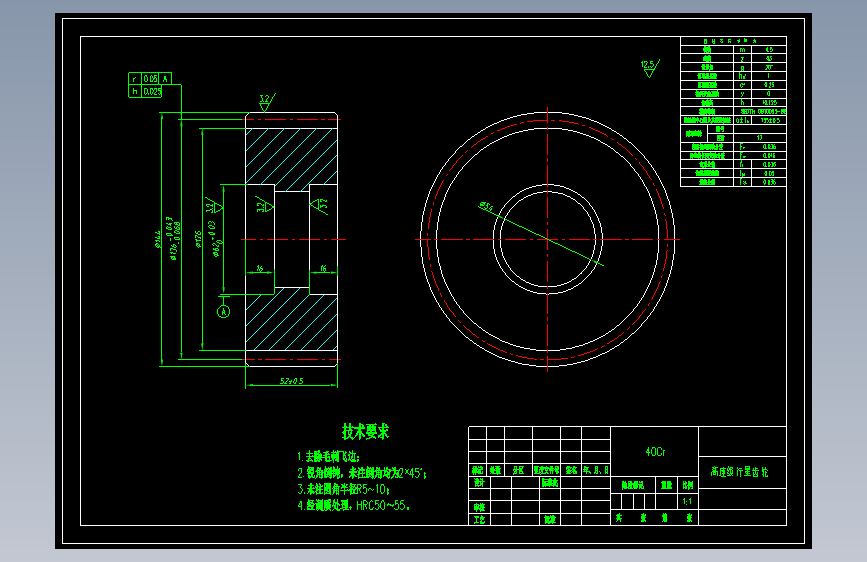The image size is (867, 562).
Task: Click the 12.5 surface roughness symbol
Action: pos(650,69)
